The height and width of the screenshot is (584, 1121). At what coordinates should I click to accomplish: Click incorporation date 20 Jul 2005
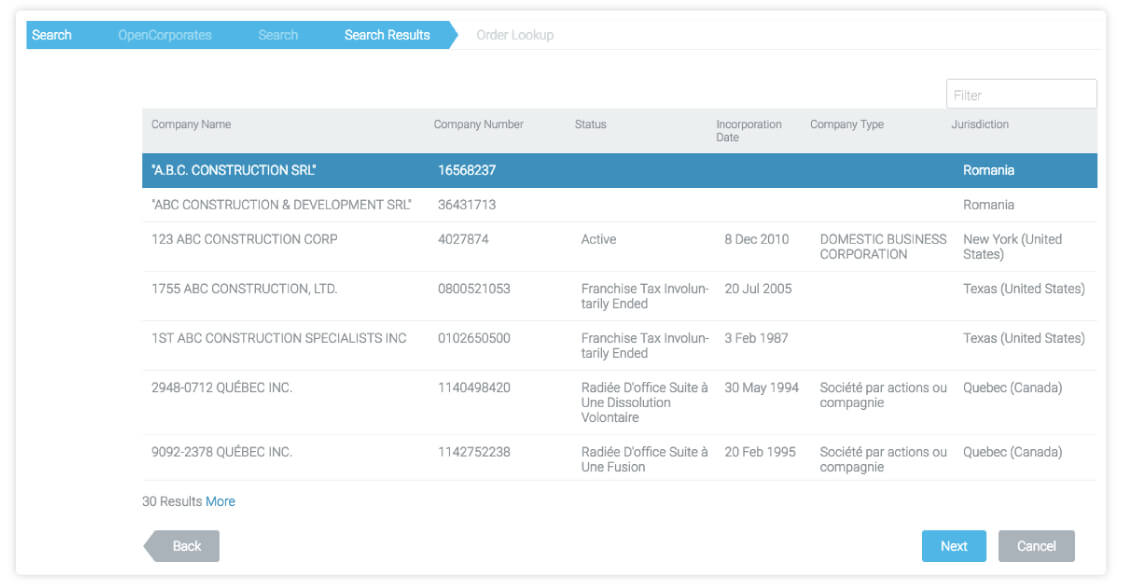[758, 289]
